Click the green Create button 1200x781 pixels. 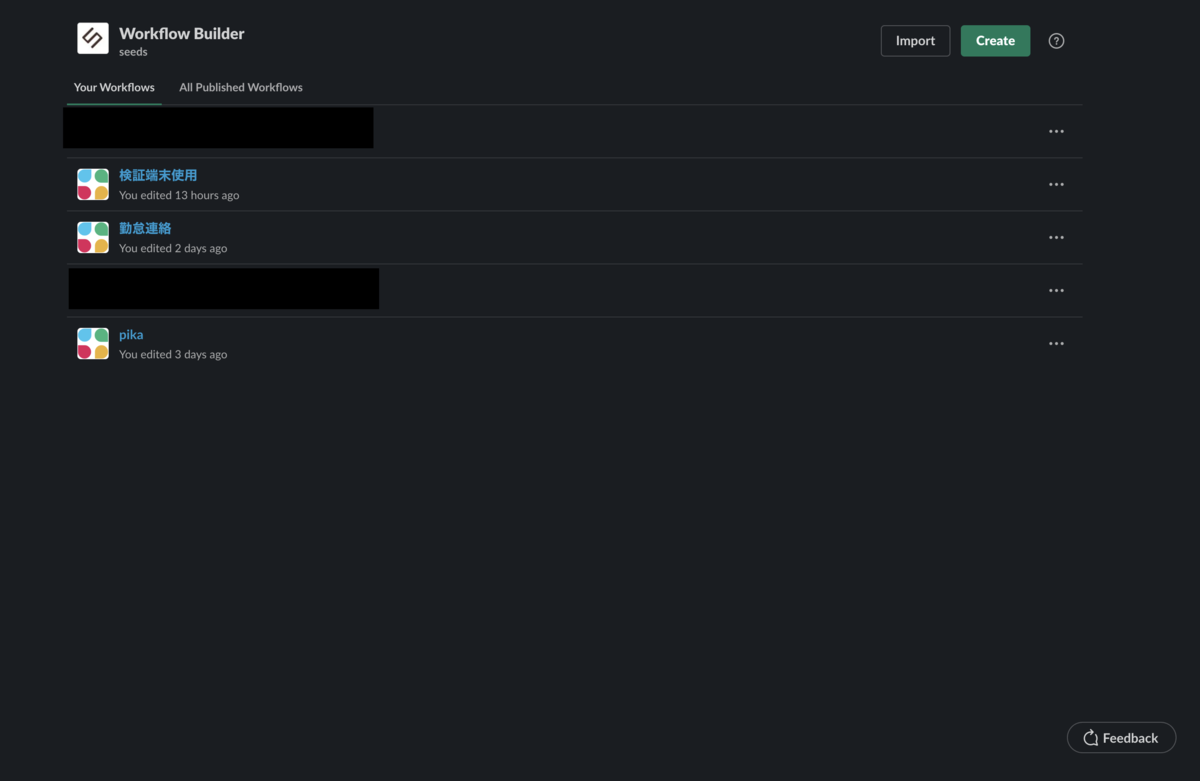[x=995, y=41]
